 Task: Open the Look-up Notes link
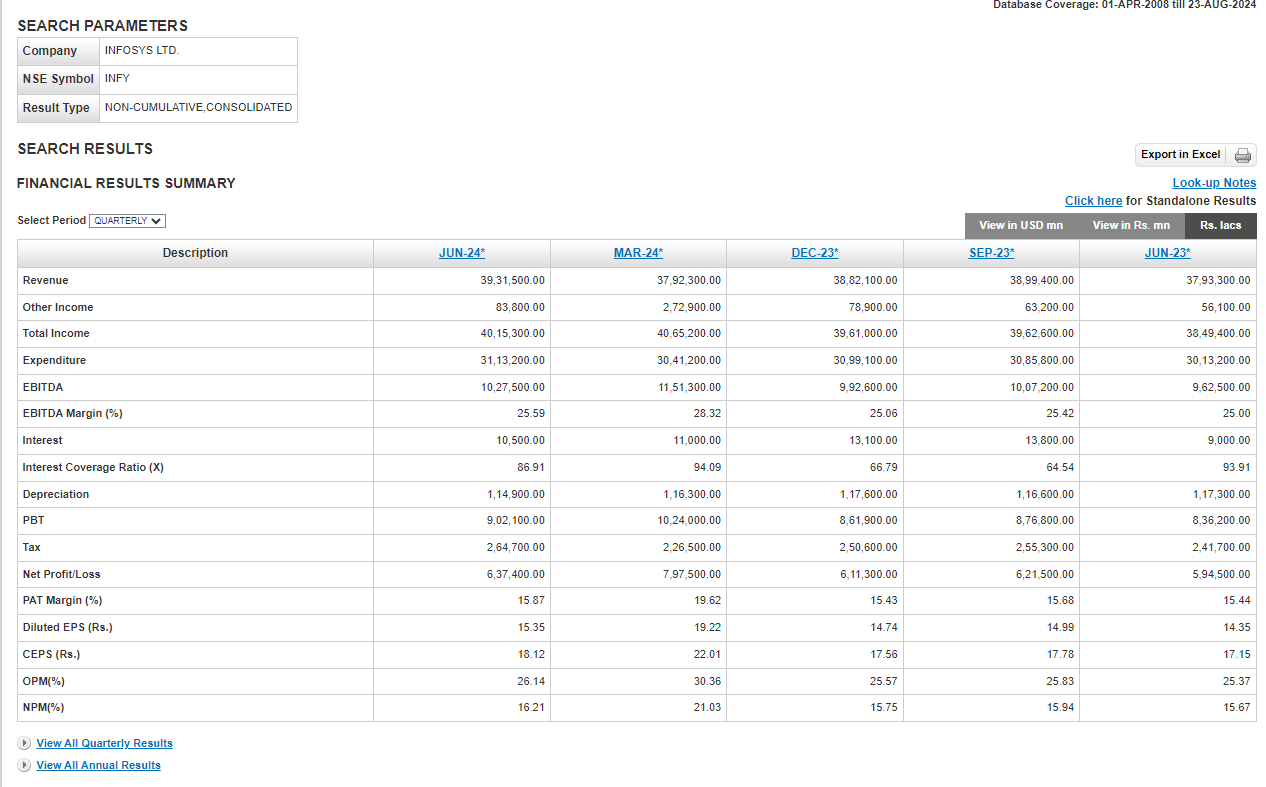(x=1214, y=183)
